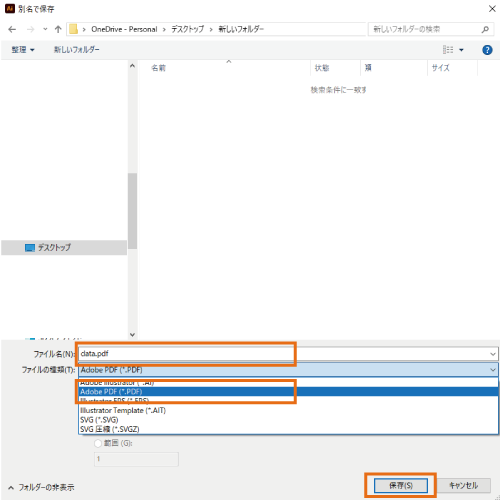Click the forward navigation arrow

point(30,29)
